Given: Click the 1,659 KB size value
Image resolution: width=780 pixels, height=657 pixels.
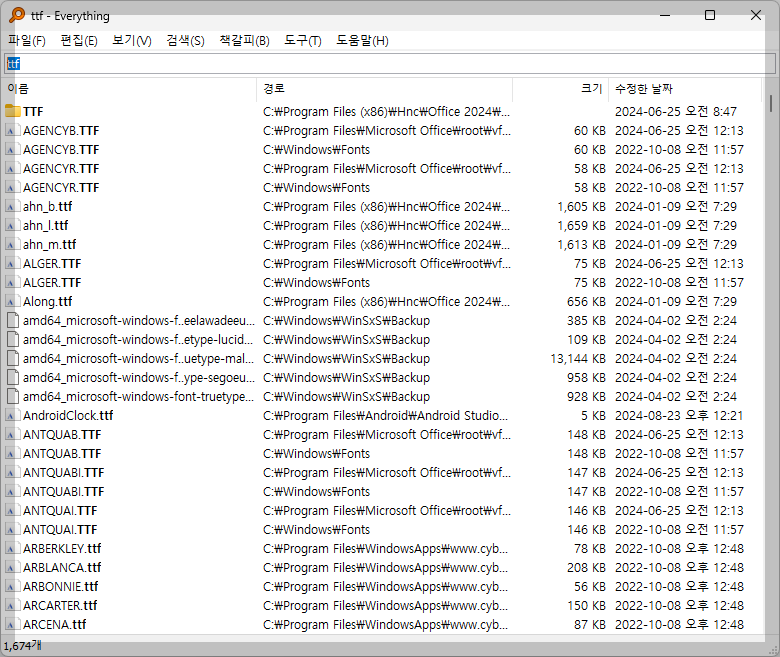Looking at the screenshot, I should click(581, 225).
